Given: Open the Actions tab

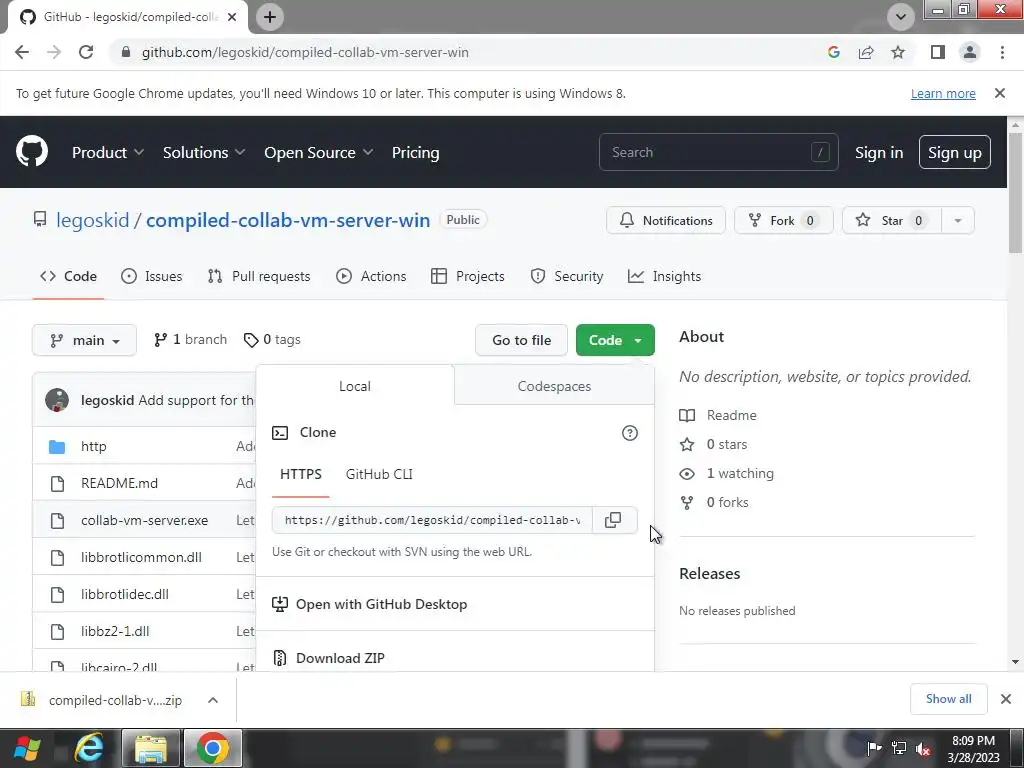Looking at the screenshot, I should pyautogui.click(x=371, y=276).
